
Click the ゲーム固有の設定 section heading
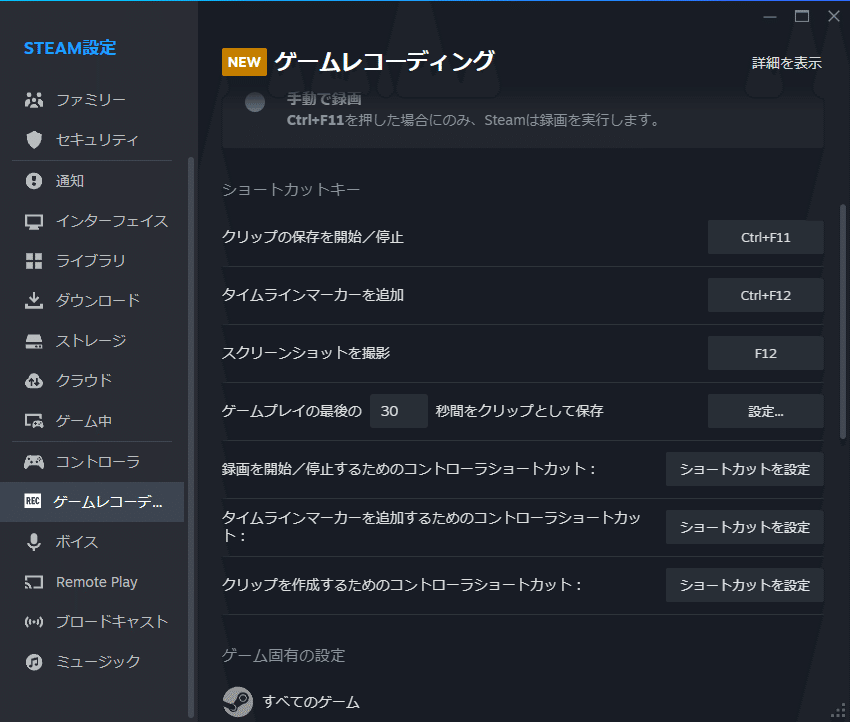284,656
